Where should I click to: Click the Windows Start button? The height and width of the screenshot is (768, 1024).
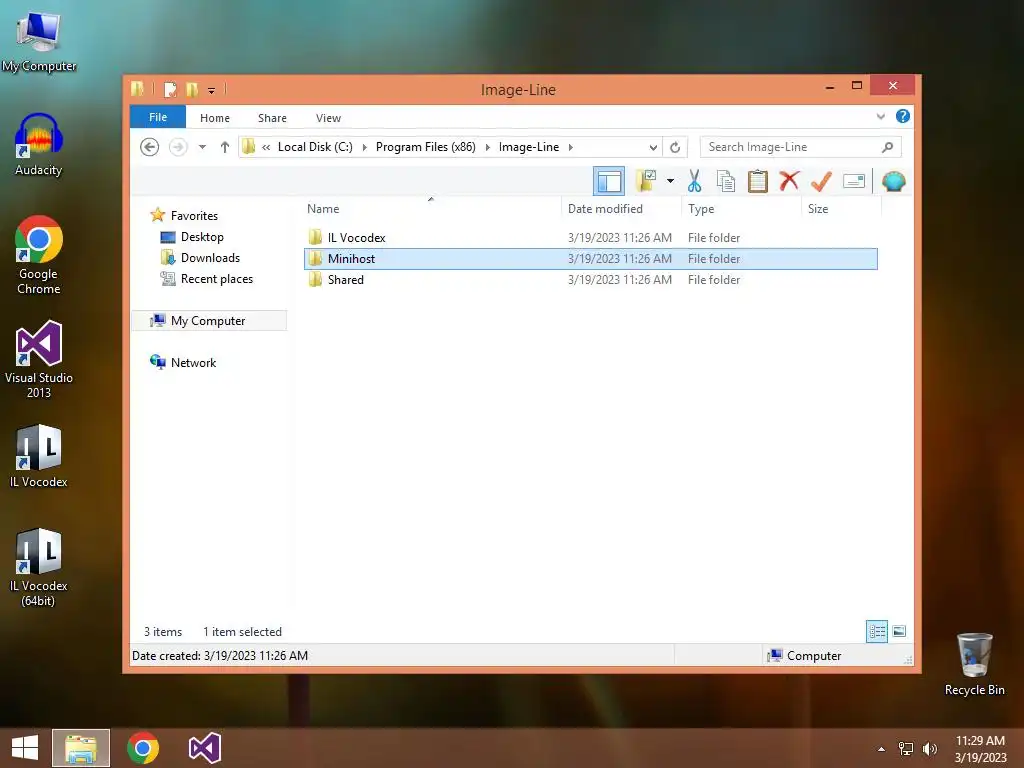(x=25, y=748)
